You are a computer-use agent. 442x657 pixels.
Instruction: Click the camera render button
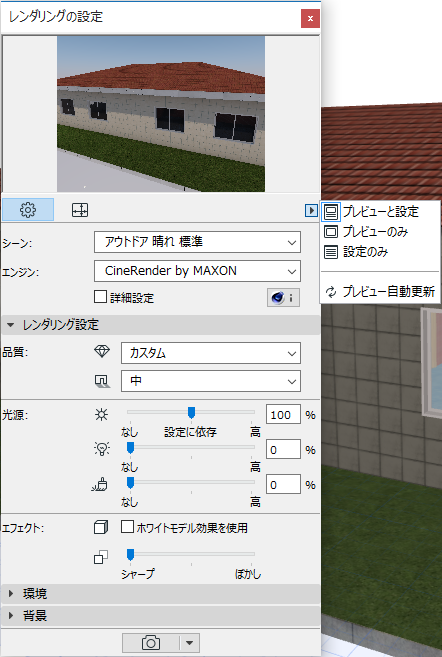(151, 642)
